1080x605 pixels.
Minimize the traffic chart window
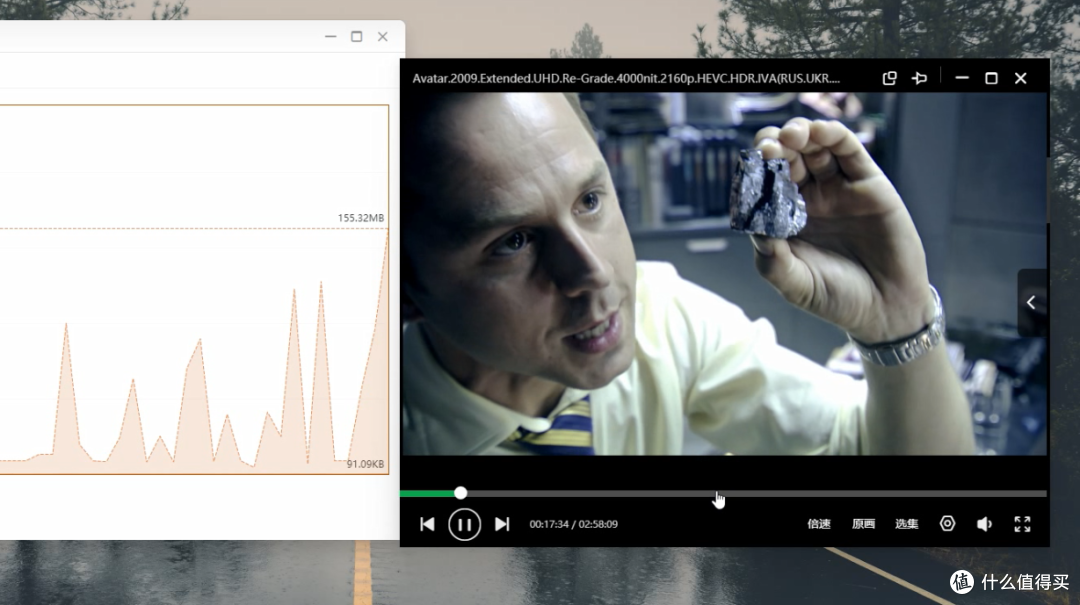pos(331,37)
